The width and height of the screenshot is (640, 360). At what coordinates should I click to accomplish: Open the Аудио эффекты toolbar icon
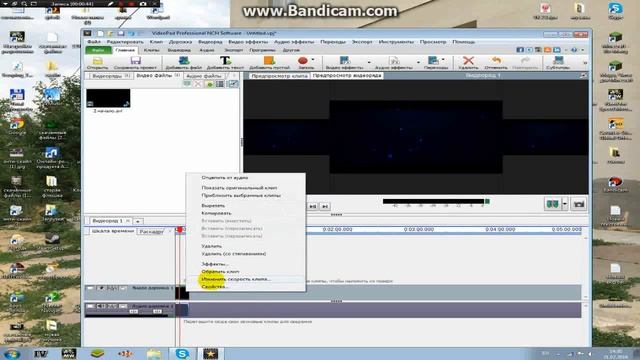tap(393, 61)
